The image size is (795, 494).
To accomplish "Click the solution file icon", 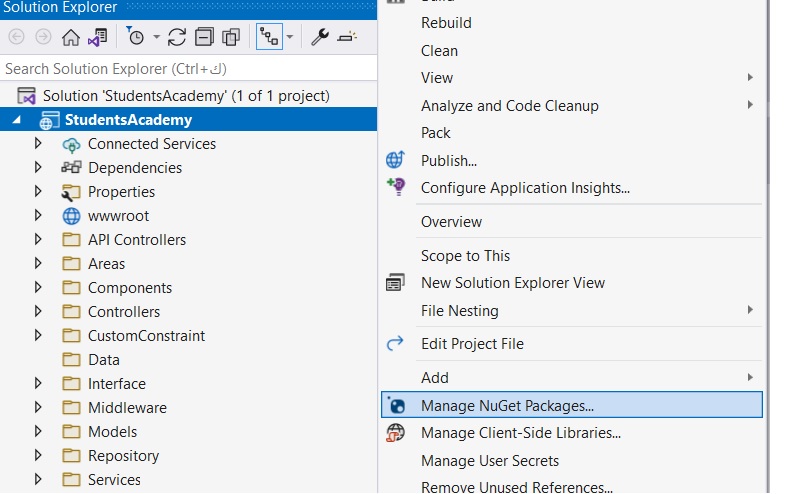I will point(26,95).
